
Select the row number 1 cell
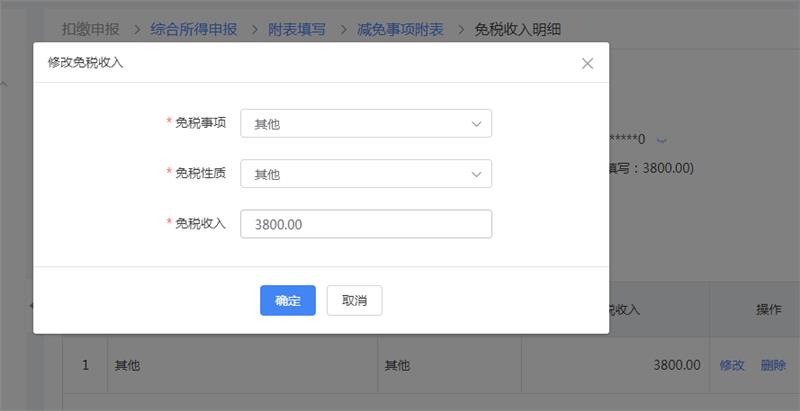pos(85,365)
